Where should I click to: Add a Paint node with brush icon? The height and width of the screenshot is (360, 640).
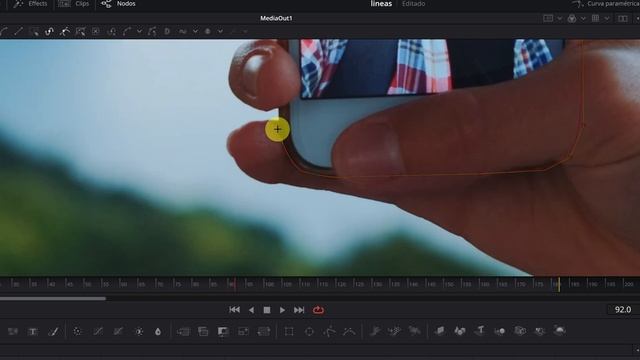[x=53, y=331]
